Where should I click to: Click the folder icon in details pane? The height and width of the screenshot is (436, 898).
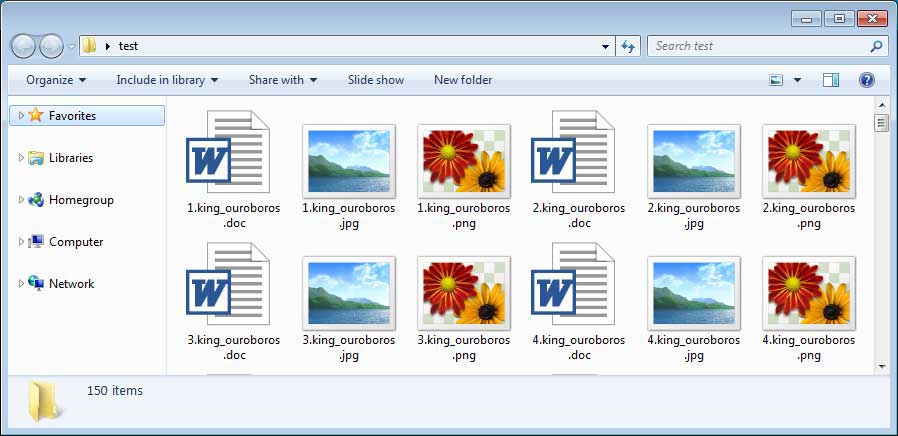point(44,400)
